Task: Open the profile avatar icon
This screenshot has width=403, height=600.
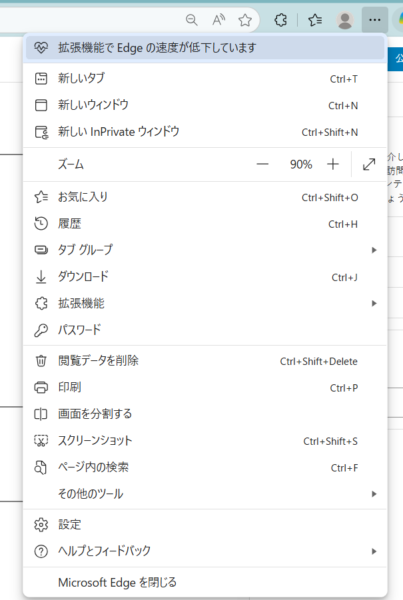Action: 345,20
